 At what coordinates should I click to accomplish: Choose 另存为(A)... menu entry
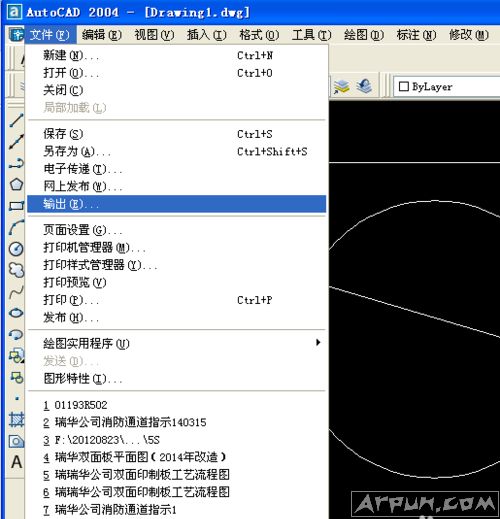click(x=177, y=152)
